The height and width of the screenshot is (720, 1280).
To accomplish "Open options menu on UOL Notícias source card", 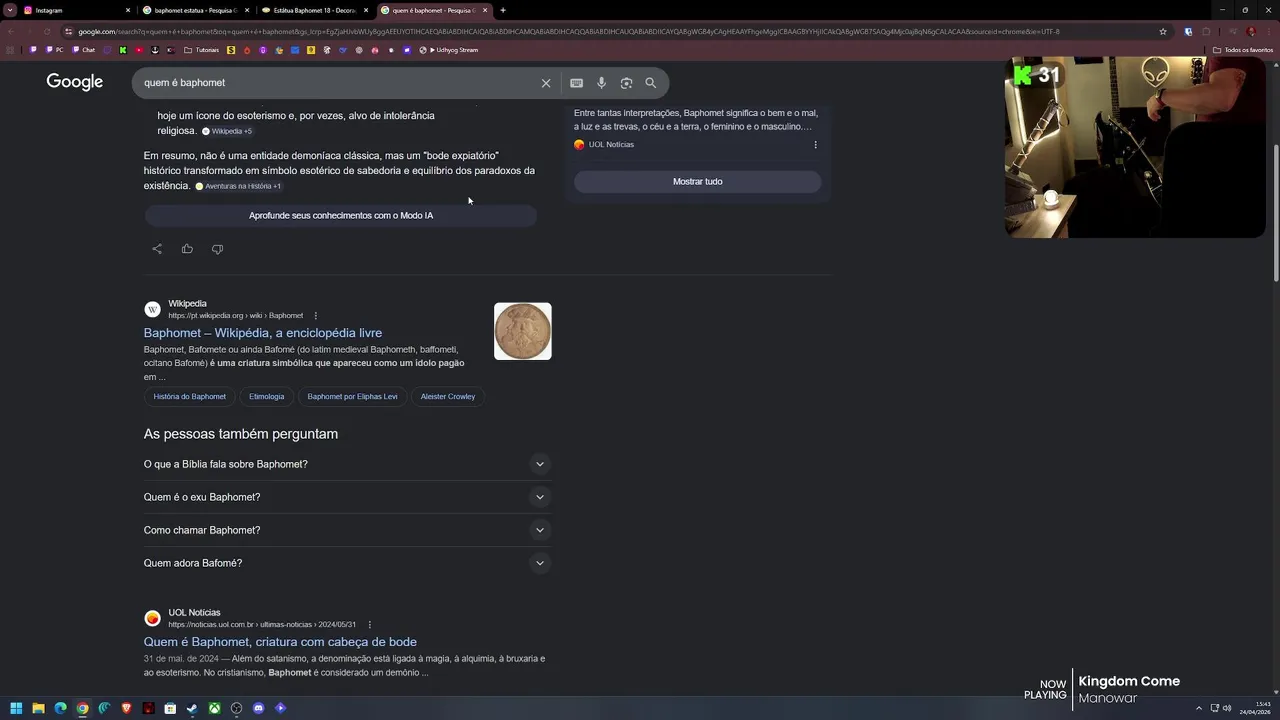I will tap(815, 145).
